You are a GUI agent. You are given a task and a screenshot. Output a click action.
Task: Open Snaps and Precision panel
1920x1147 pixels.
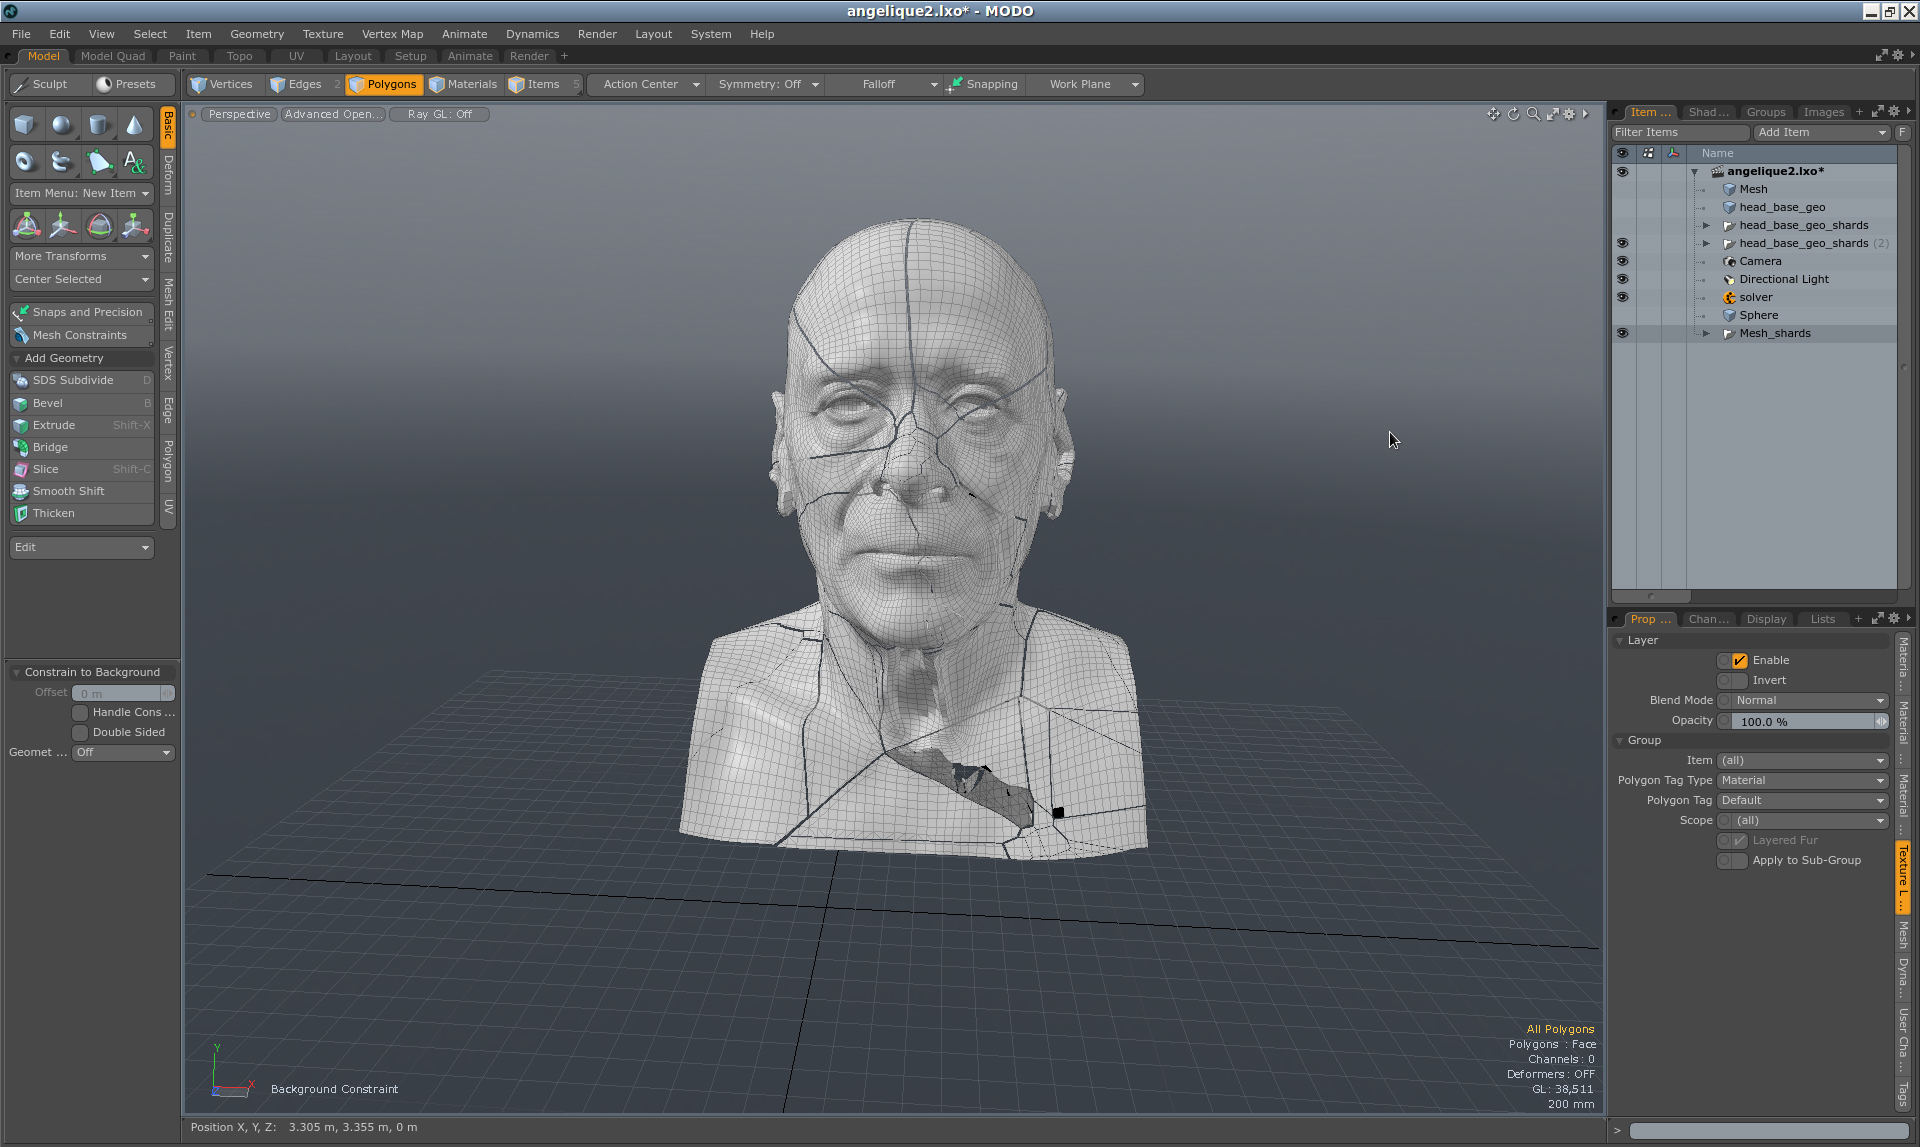[82, 312]
